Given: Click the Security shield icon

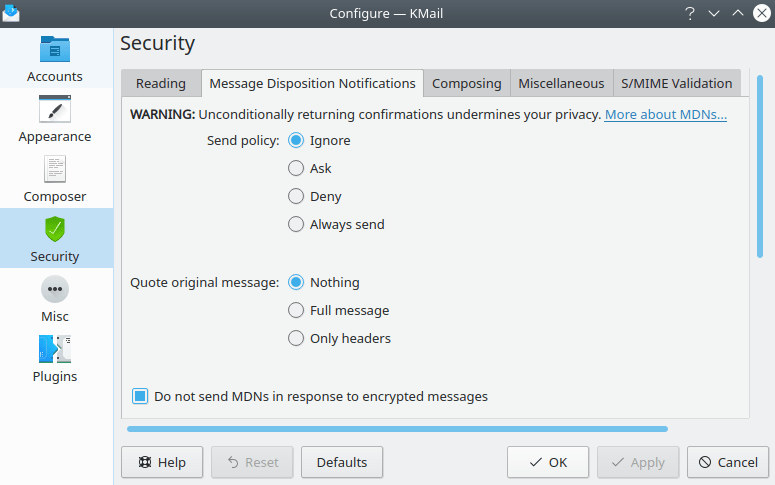Looking at the screenshot, I should [x=55, y=229].
